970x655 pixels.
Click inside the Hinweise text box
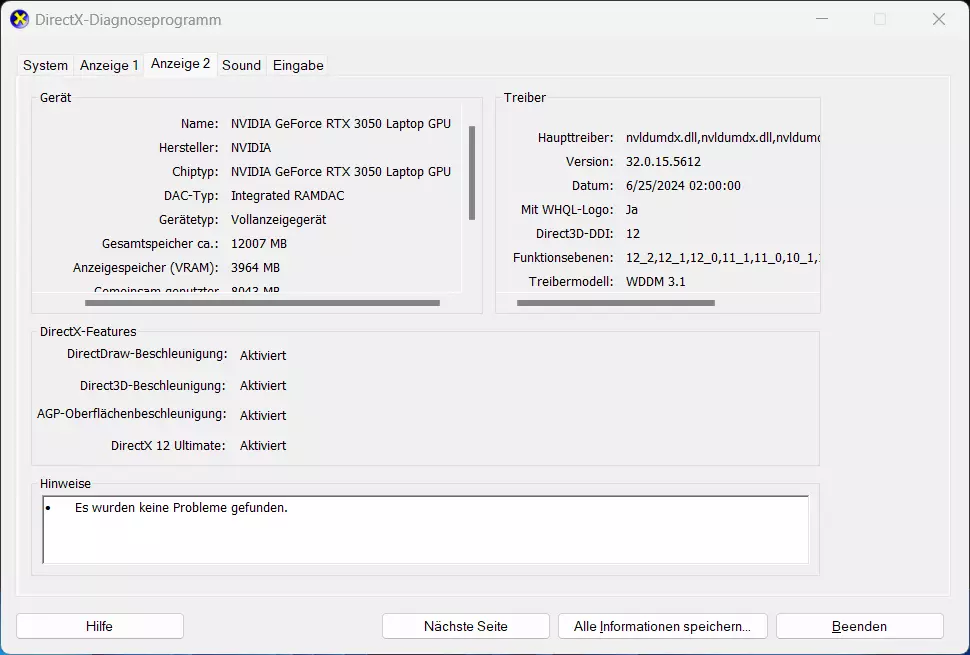[426, 529]
